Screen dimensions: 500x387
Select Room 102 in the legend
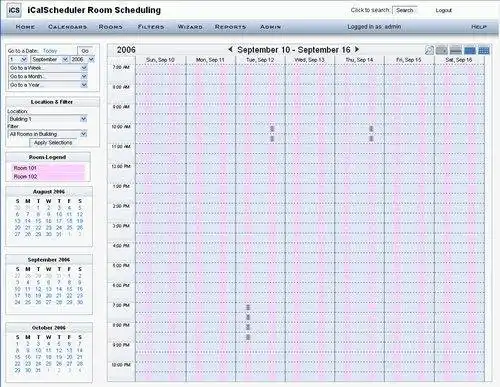tap(48, 177)
